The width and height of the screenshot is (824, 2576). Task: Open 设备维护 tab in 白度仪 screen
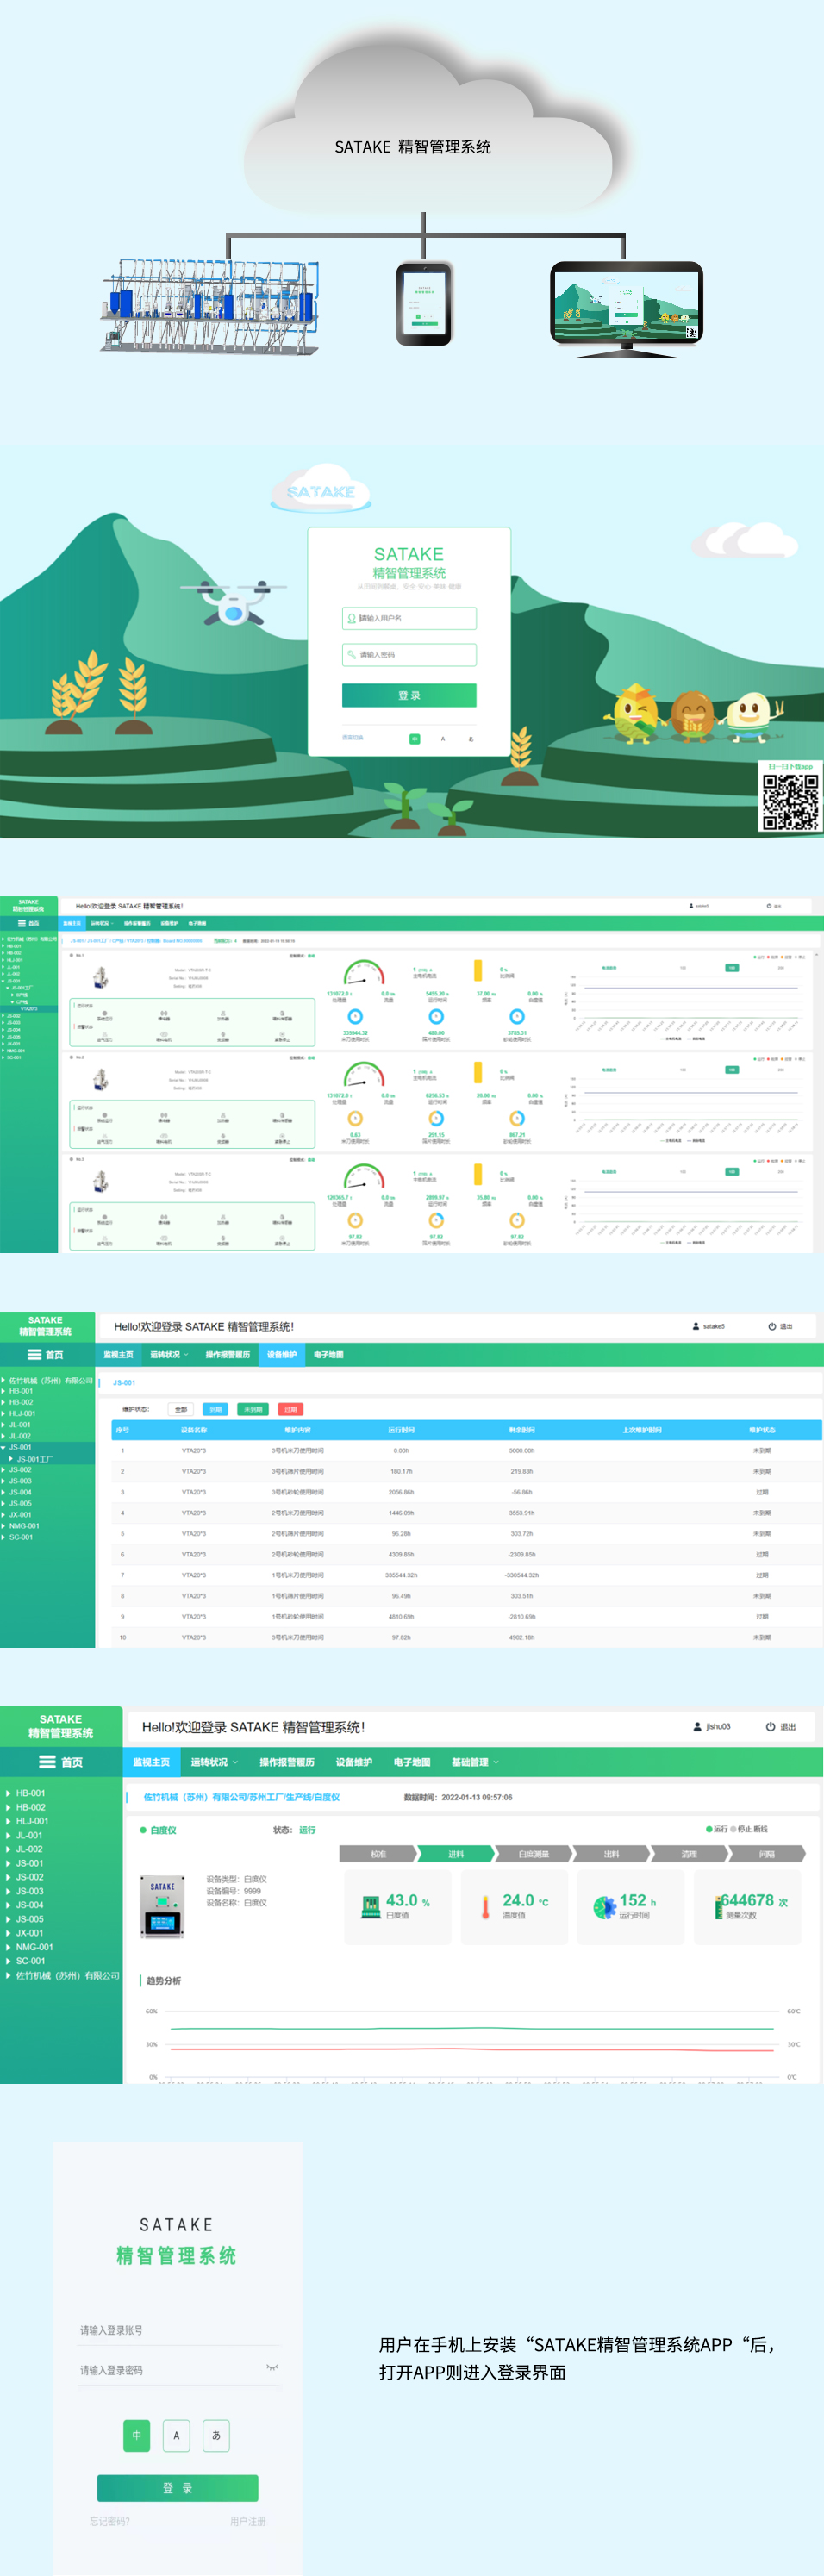pos(354,1763)
